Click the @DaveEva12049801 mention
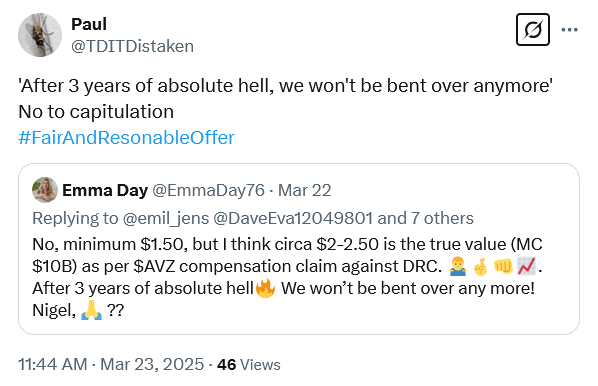 click(x=293, y=218)
